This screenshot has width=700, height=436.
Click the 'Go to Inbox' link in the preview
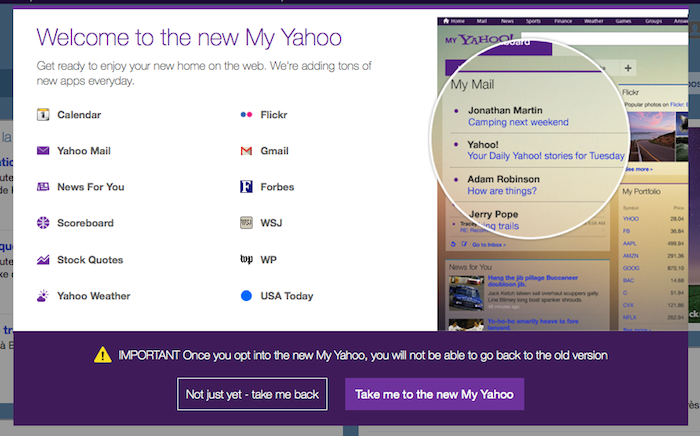coord(489,245)
